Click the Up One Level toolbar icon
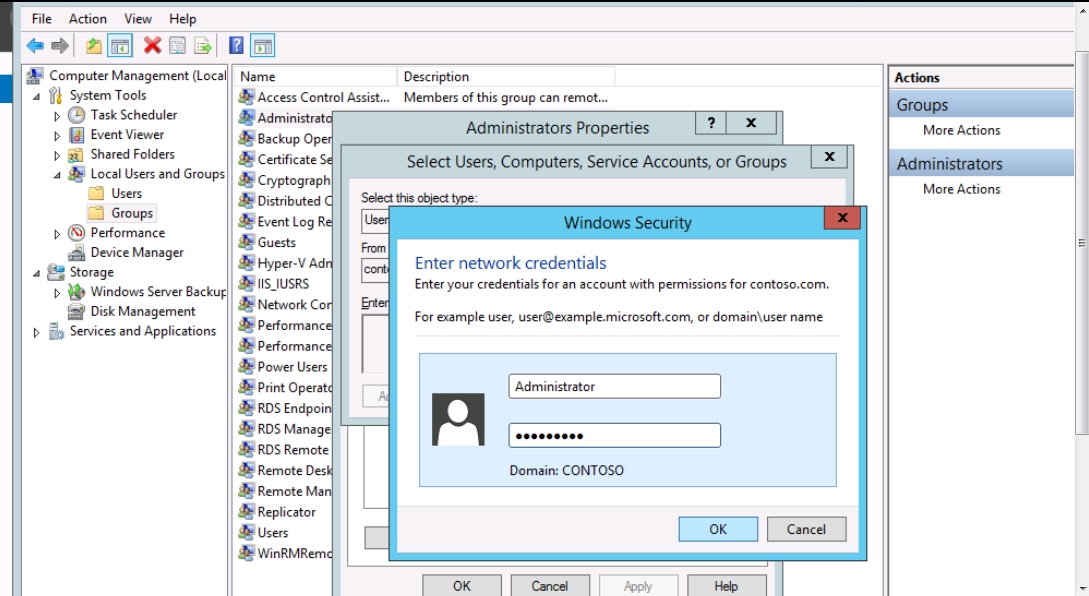This screenshot has height=596, width=1089. point(93,45)
